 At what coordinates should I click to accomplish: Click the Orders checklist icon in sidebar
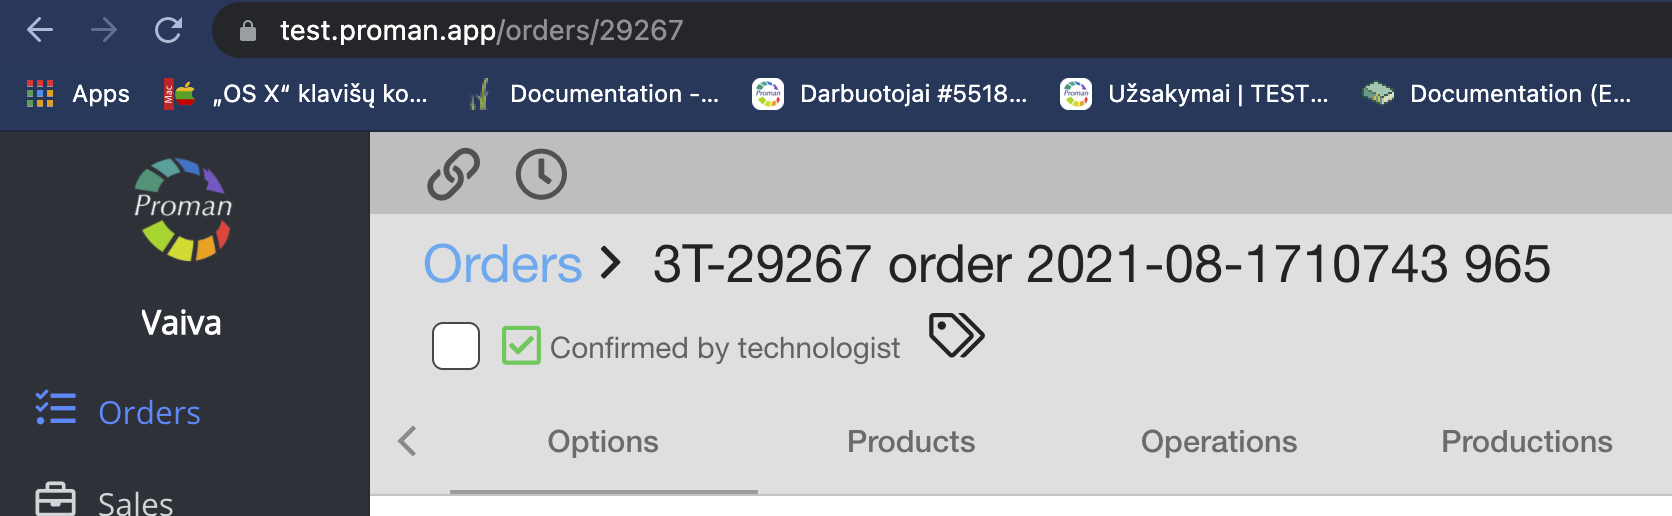pos(56,408)
